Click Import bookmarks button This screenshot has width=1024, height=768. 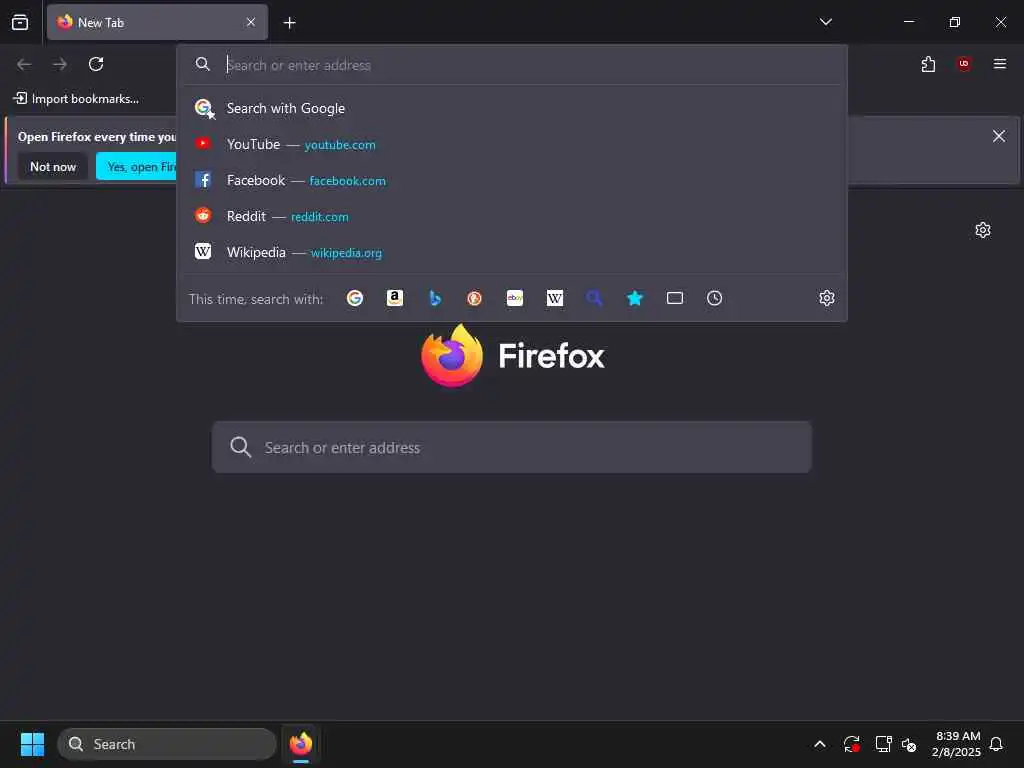[76, 99]
